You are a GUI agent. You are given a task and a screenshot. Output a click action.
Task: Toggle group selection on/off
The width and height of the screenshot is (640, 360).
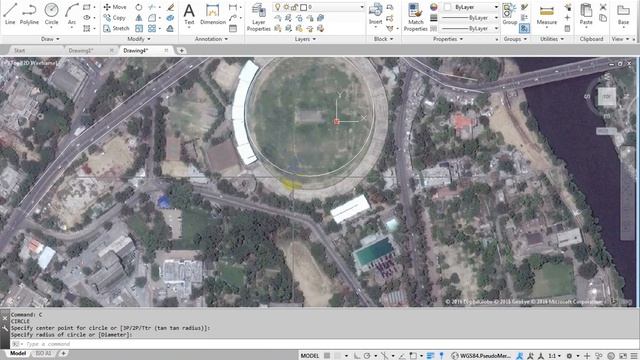coord(524,28)
